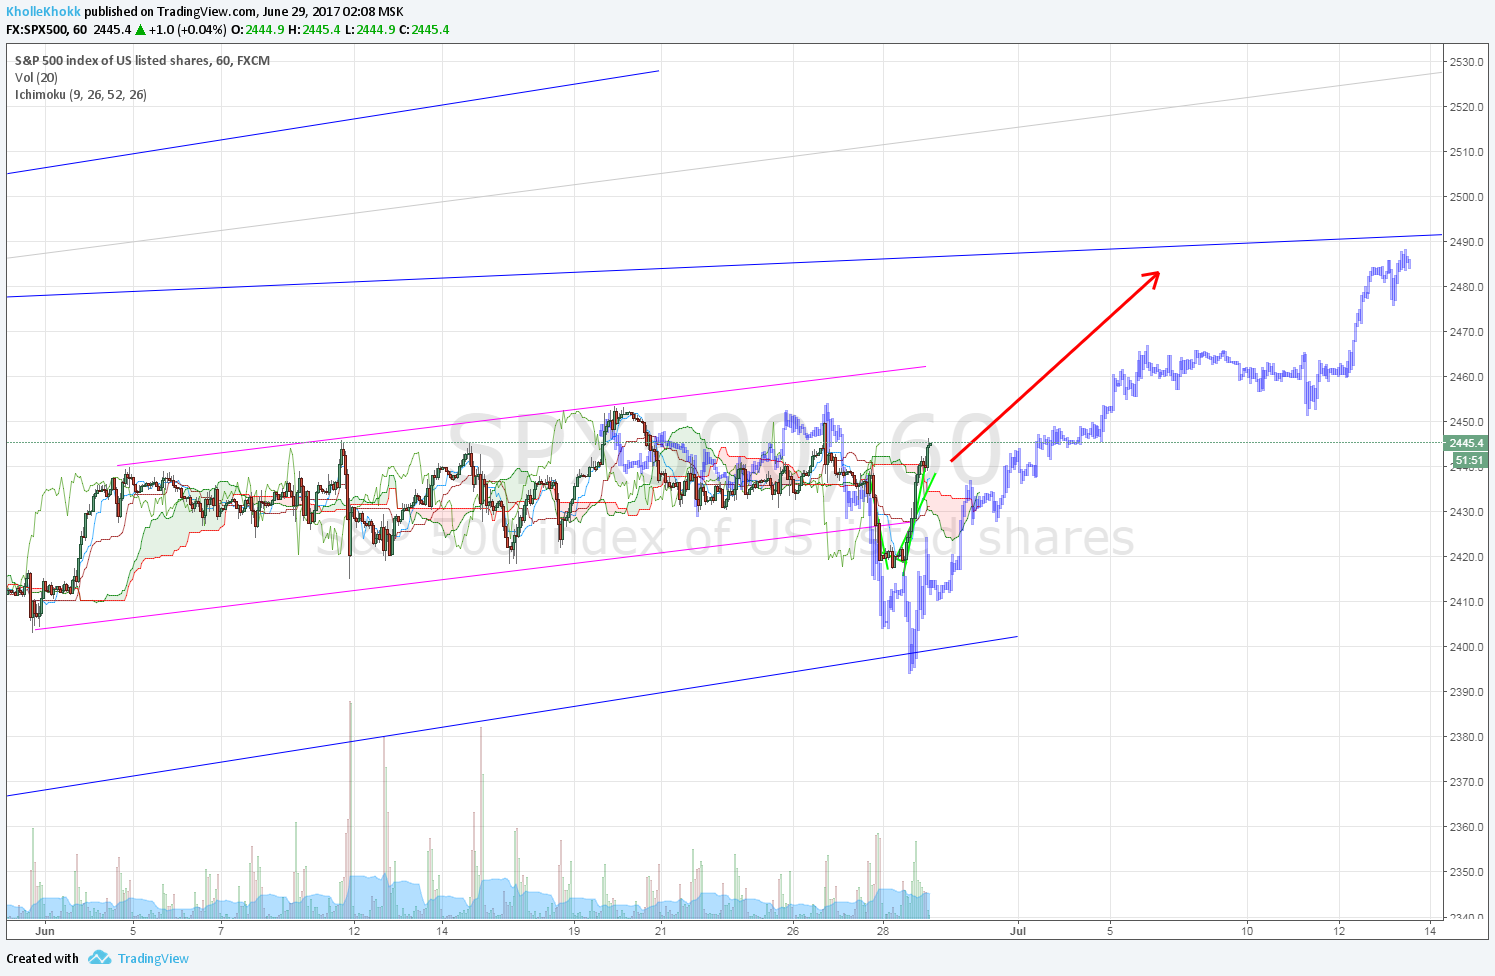Click the 2380.0 price axis label
1495x976 pixels.
tap(1466, 737)
